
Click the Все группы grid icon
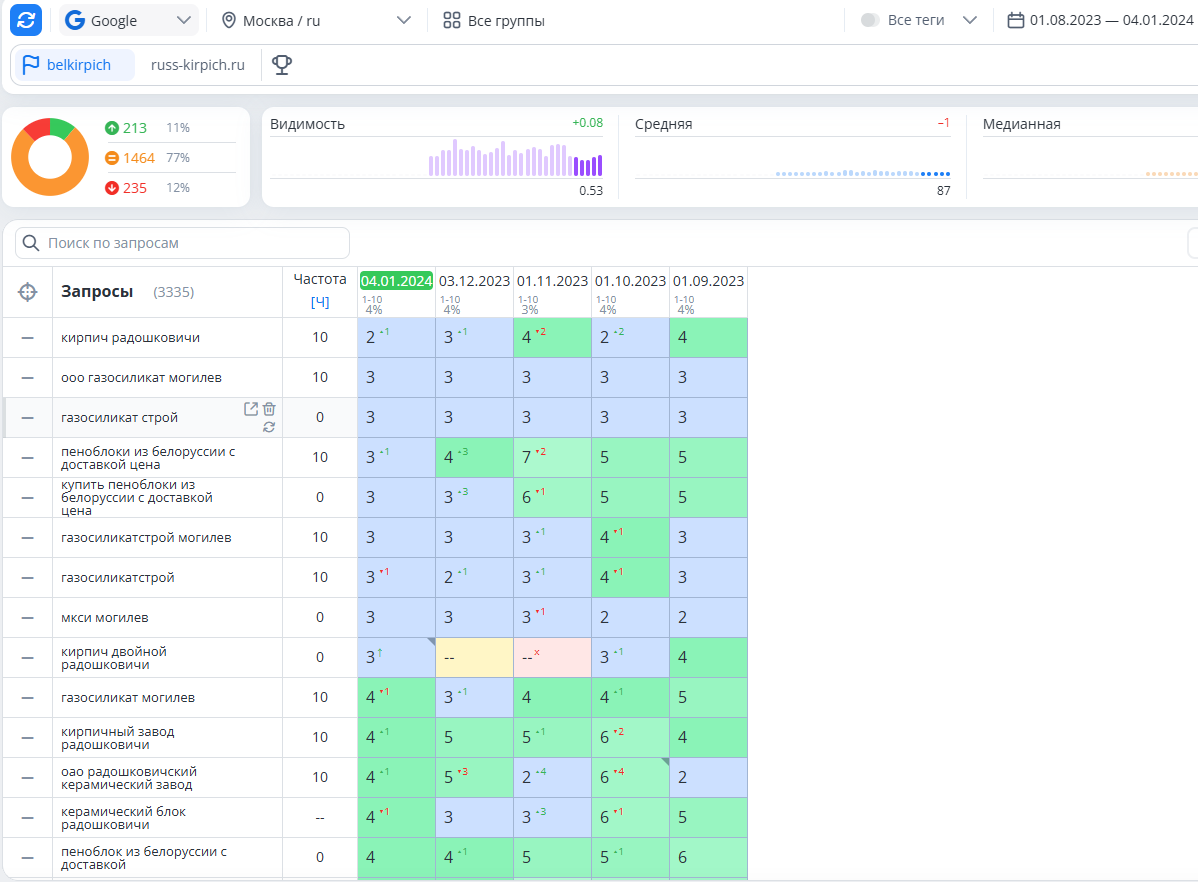(x=452, y=21)
